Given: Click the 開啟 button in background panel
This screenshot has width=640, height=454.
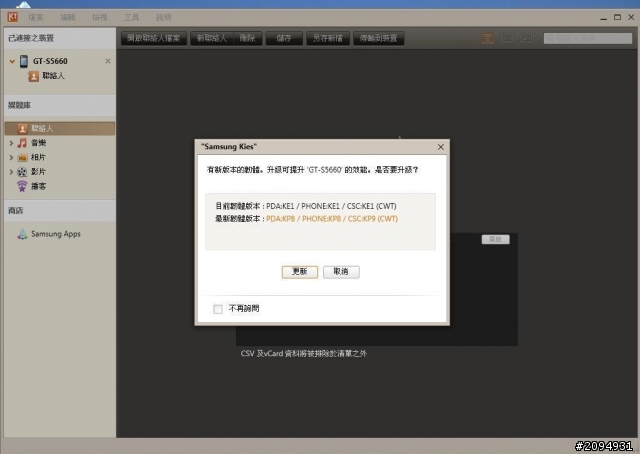Looking at the screenshot, I should 496,239.
